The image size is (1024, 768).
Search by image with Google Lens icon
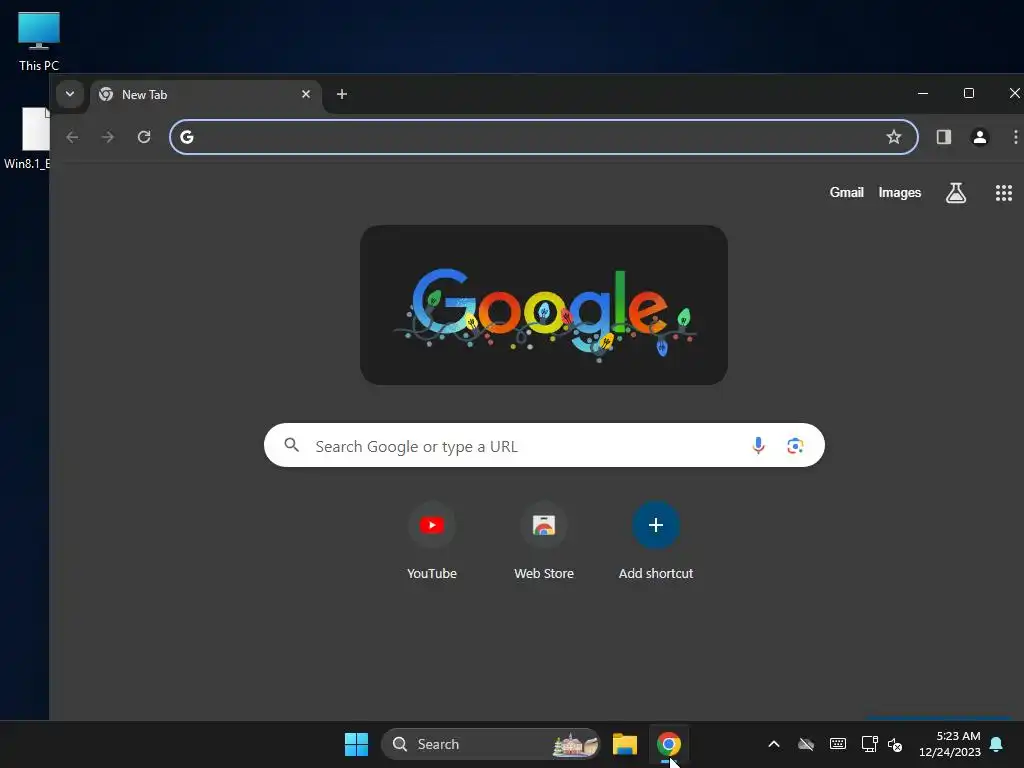point(795,446)
